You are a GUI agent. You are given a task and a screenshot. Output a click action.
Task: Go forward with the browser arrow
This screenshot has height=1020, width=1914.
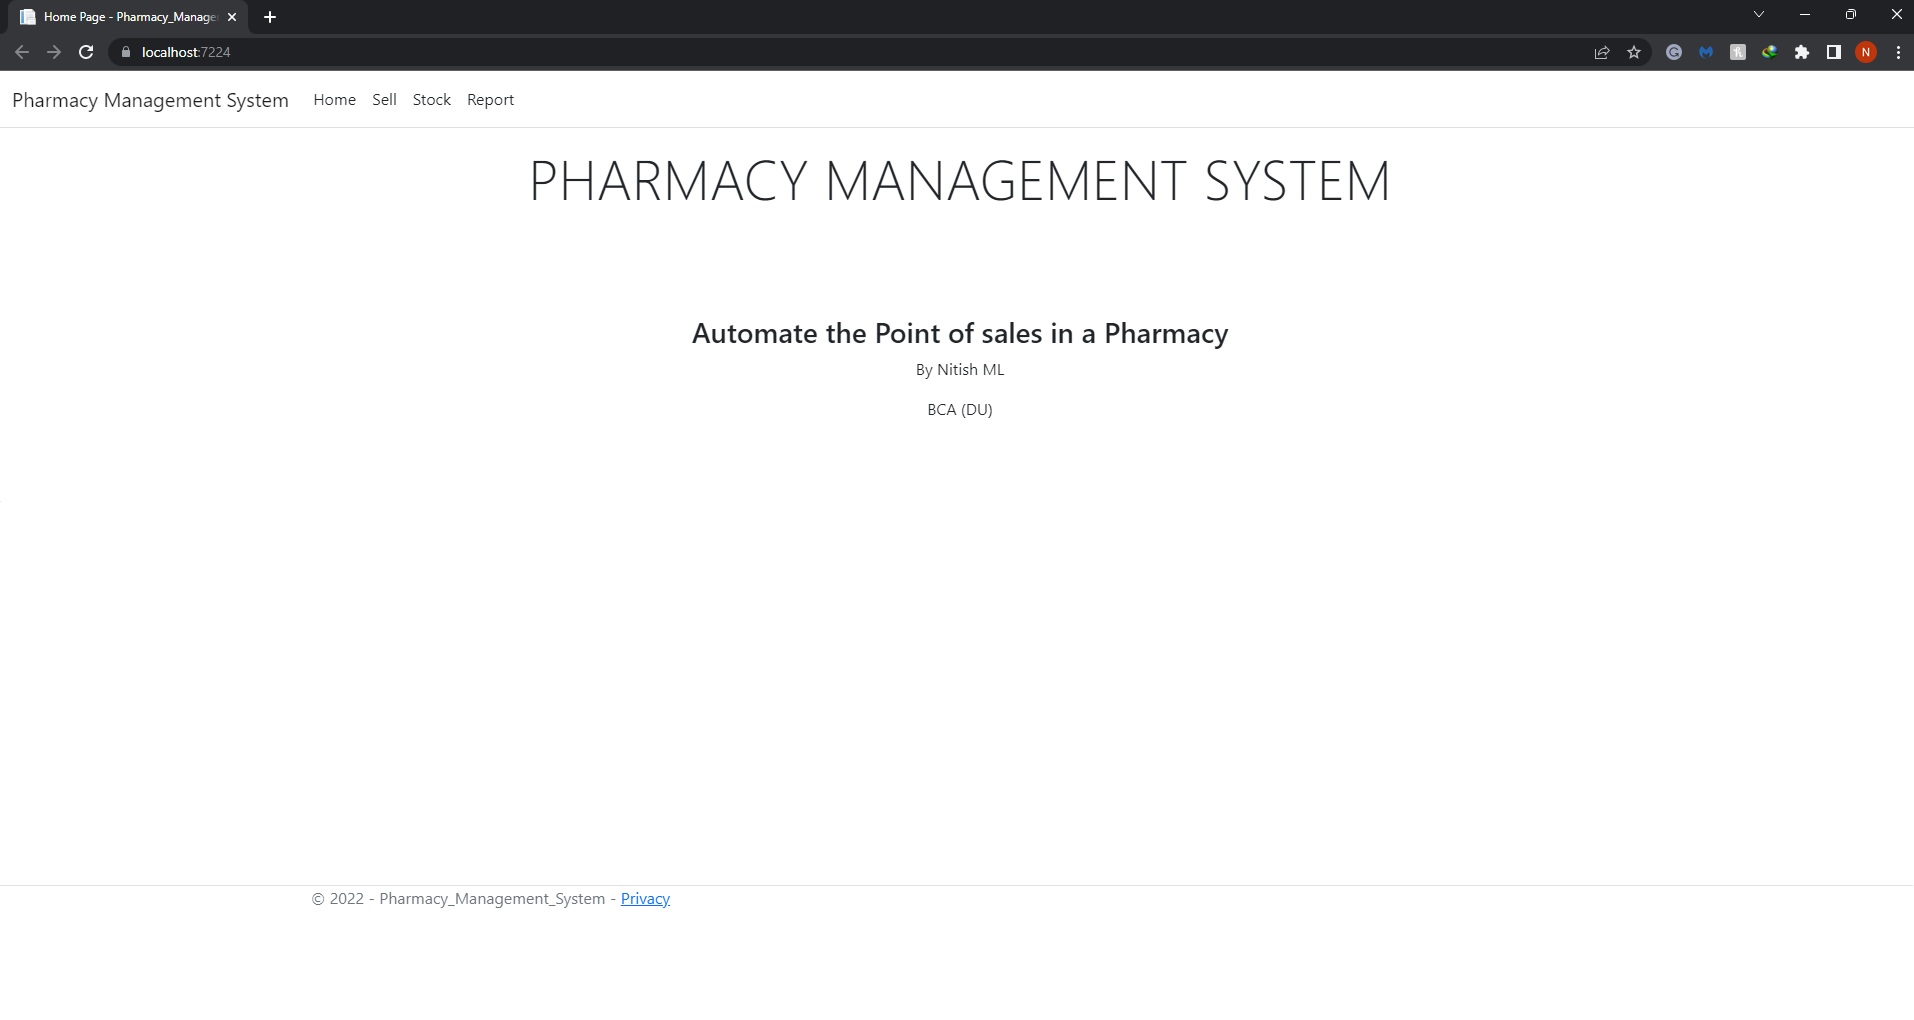coord(54,52)
